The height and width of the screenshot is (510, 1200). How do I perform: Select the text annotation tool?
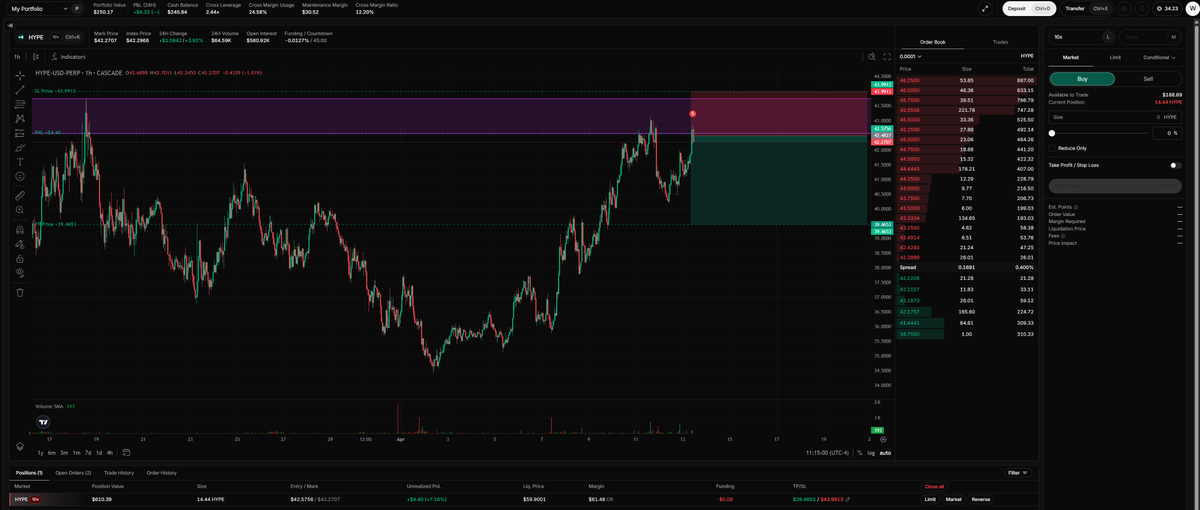pos(20,162)
